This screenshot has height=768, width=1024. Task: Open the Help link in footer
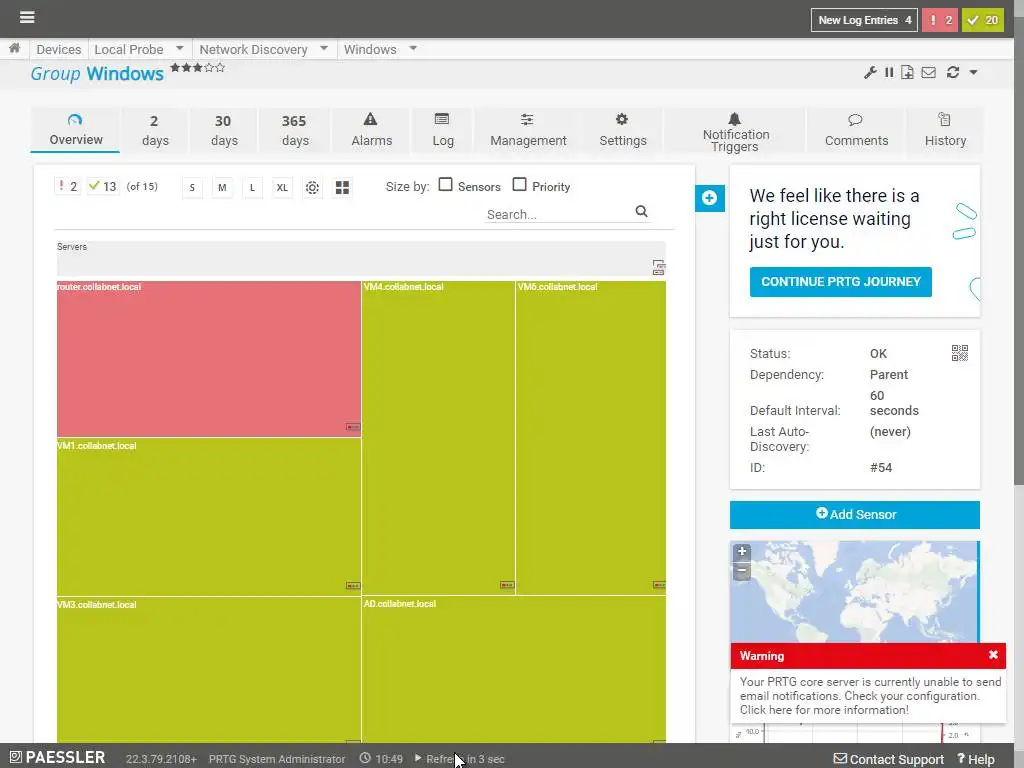click(x=976, y=759)
